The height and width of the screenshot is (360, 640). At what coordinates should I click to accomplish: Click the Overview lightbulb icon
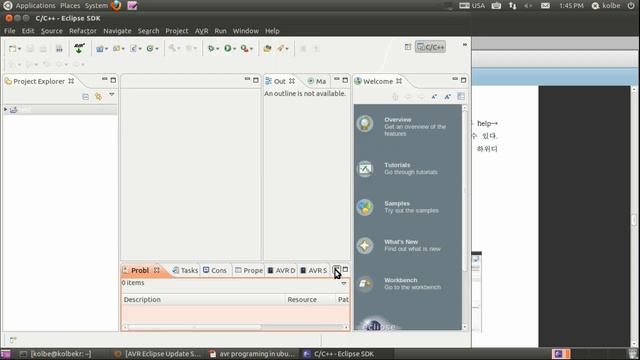pos(365,123)
